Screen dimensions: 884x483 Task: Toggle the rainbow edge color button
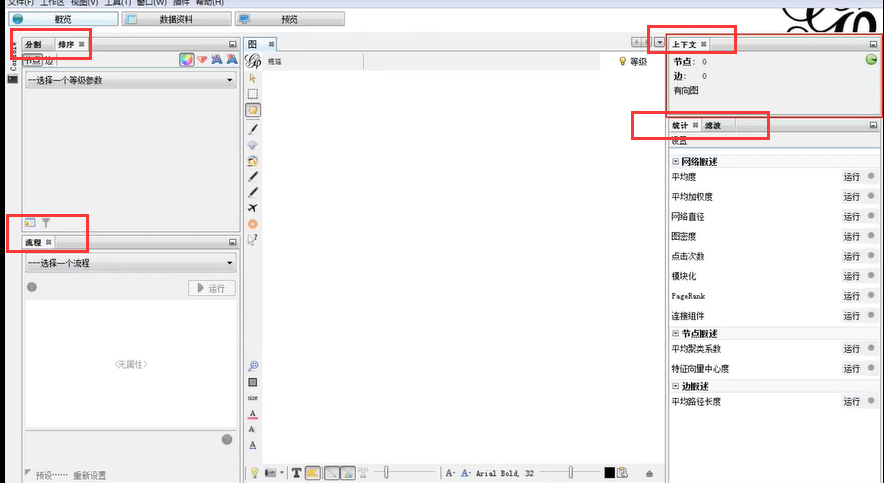pyautogui.click(x=347, y=473)
